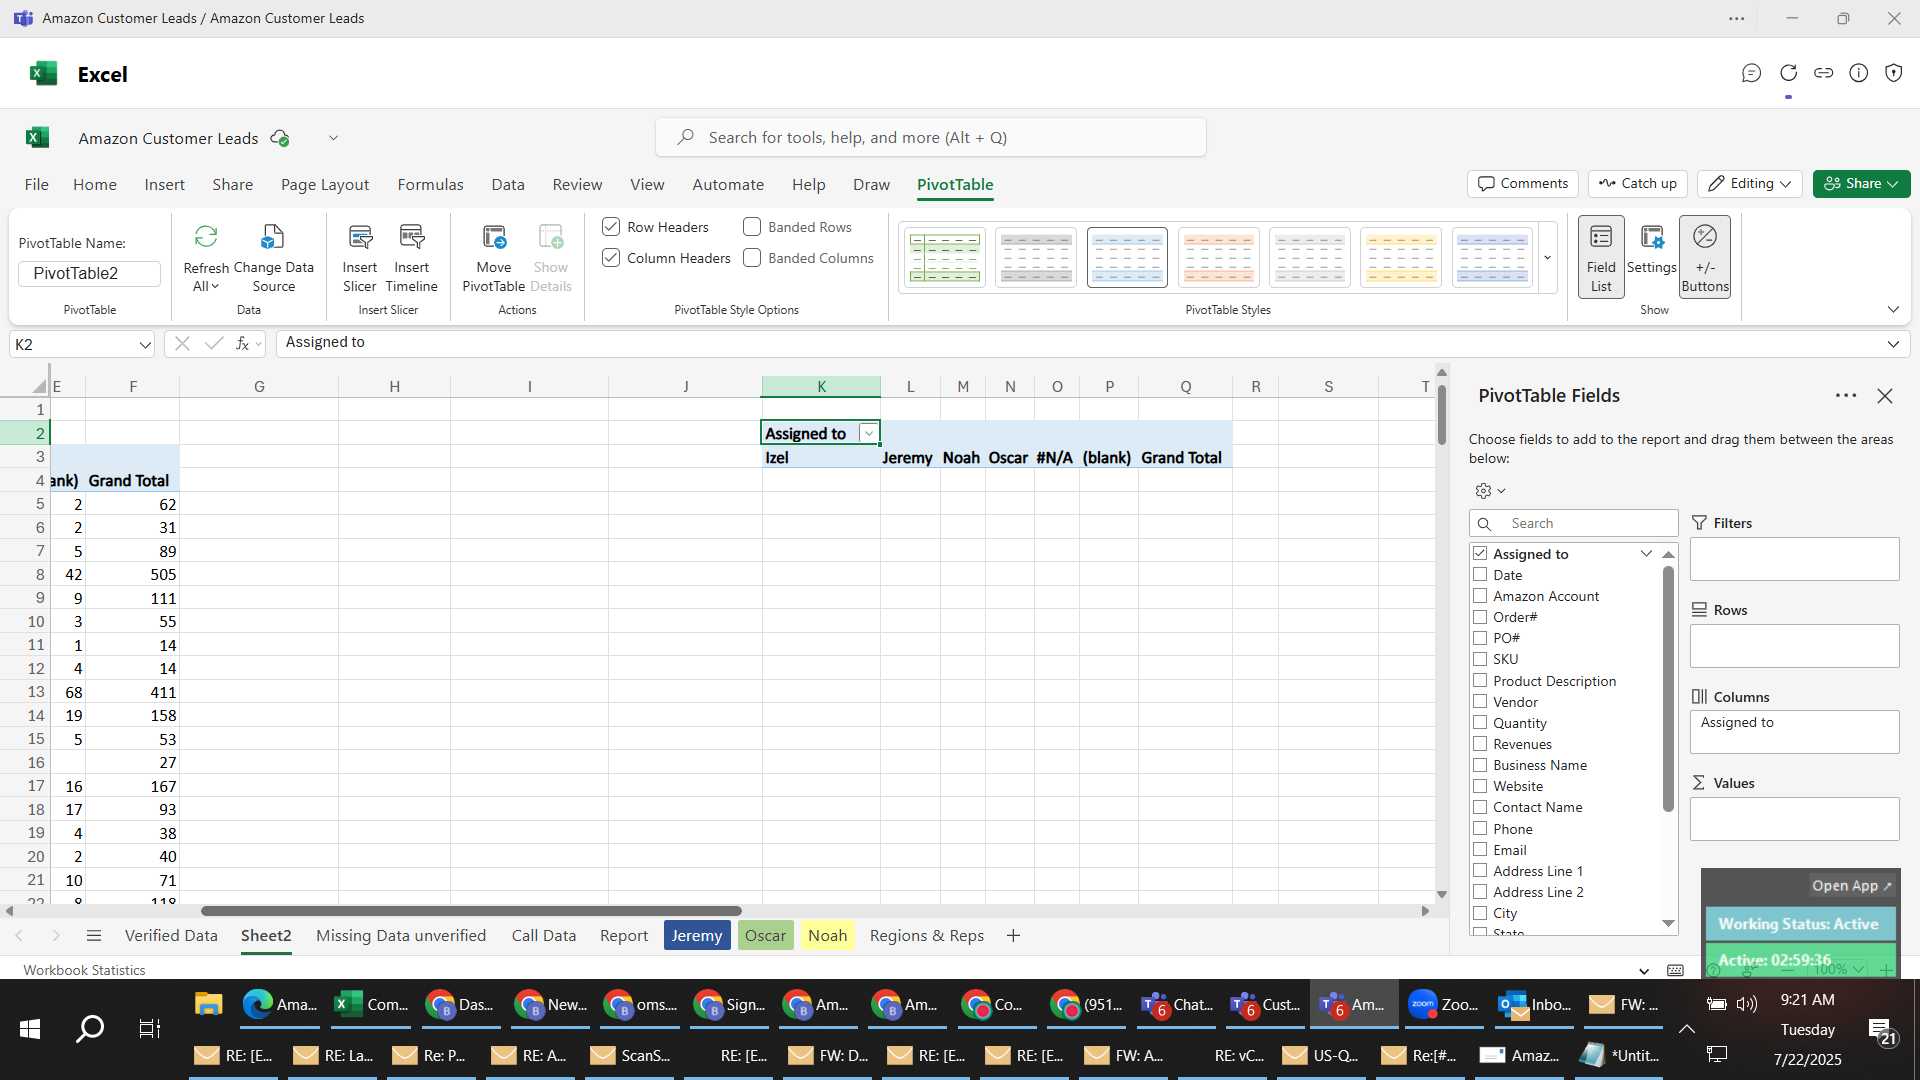Switch to Jeremy sheet tab
The height and width of the screenshot is (1080, 1920).
click(x=697, y=936)
